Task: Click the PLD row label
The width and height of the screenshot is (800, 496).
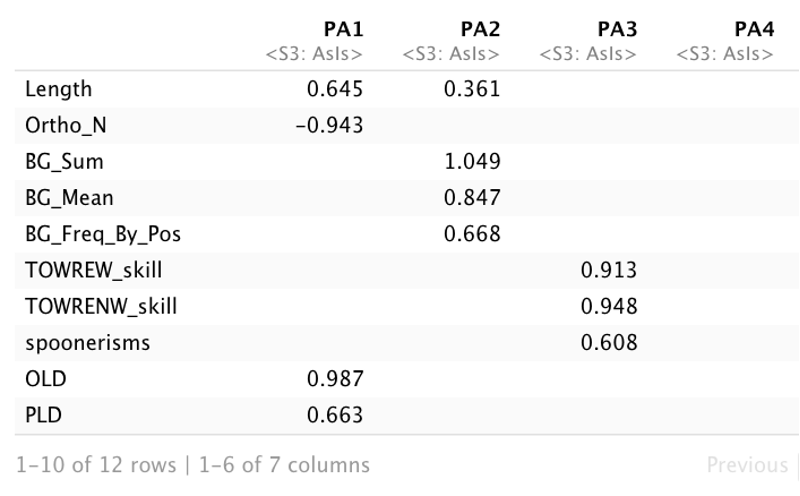Action: (43, 415)
